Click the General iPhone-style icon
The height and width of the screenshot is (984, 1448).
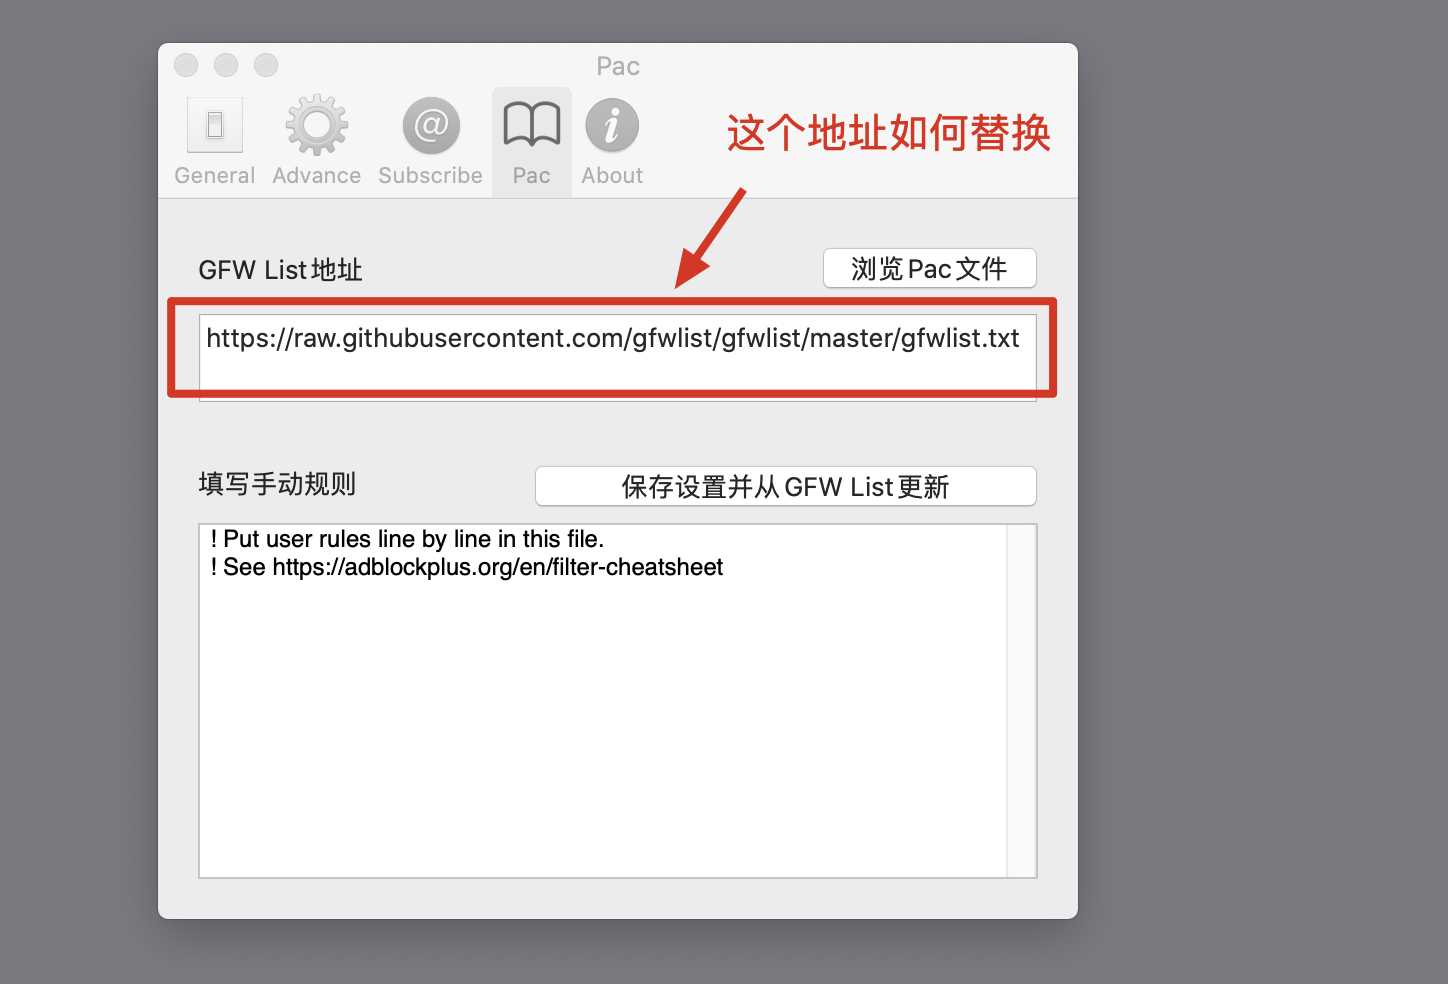coord(214,124)
